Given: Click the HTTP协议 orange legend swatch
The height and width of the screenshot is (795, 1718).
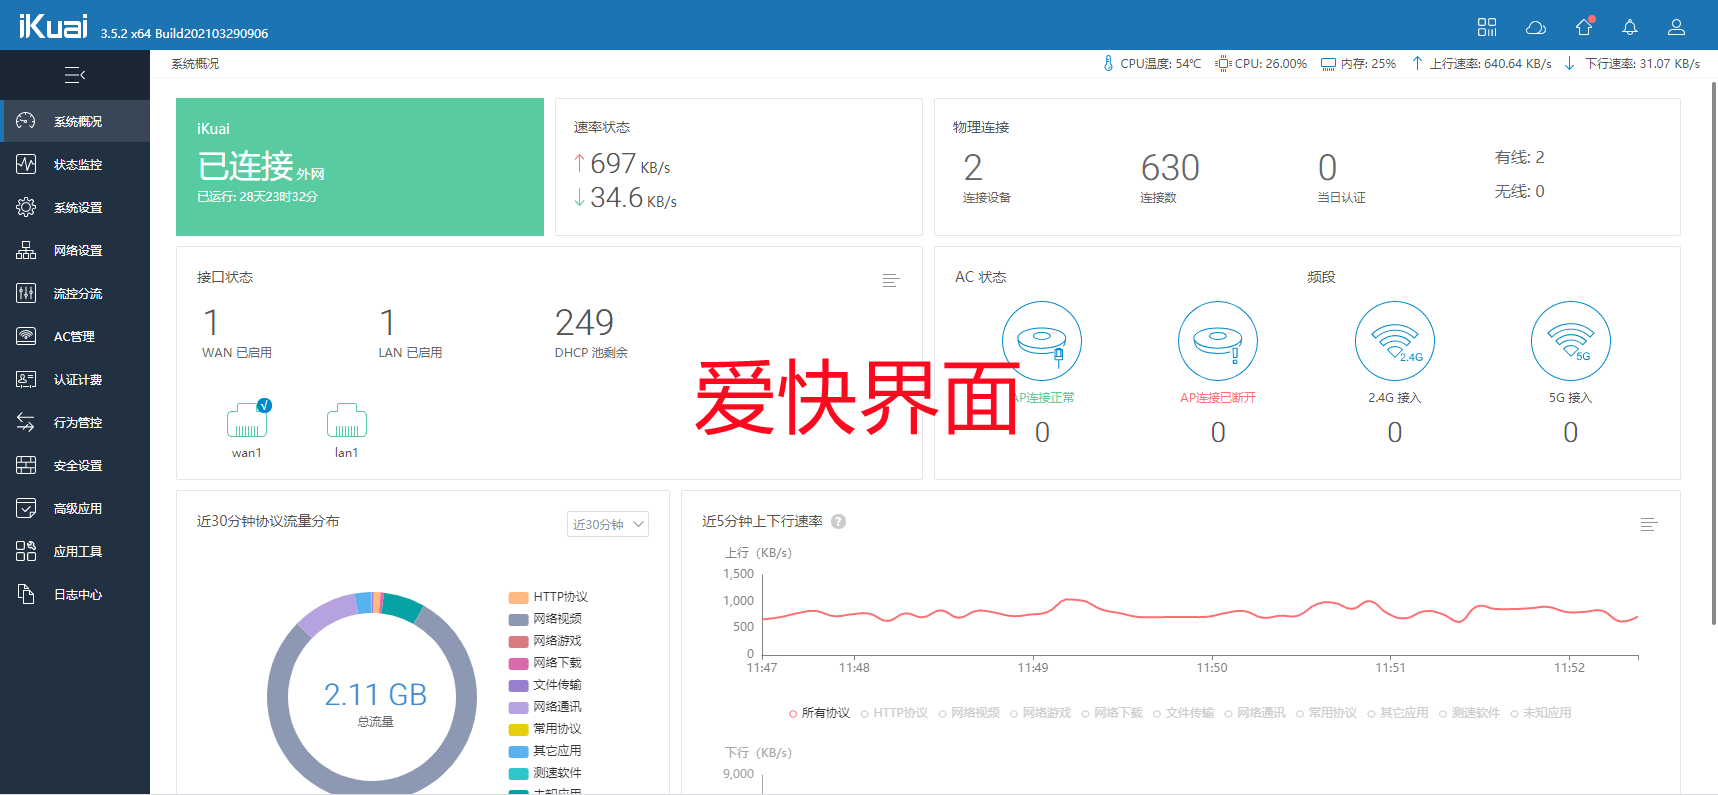Looking at the screenshot, I should [518, 597].
